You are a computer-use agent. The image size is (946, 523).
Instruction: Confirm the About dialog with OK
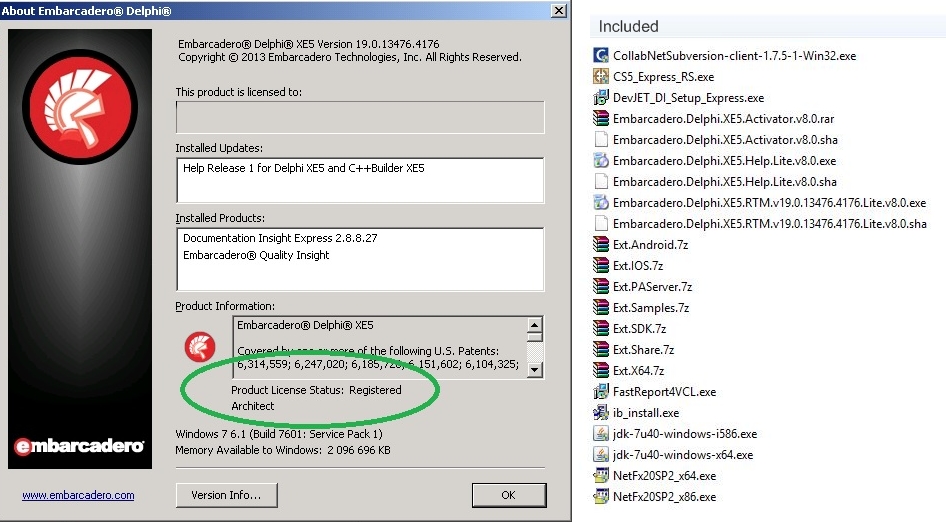509,495
